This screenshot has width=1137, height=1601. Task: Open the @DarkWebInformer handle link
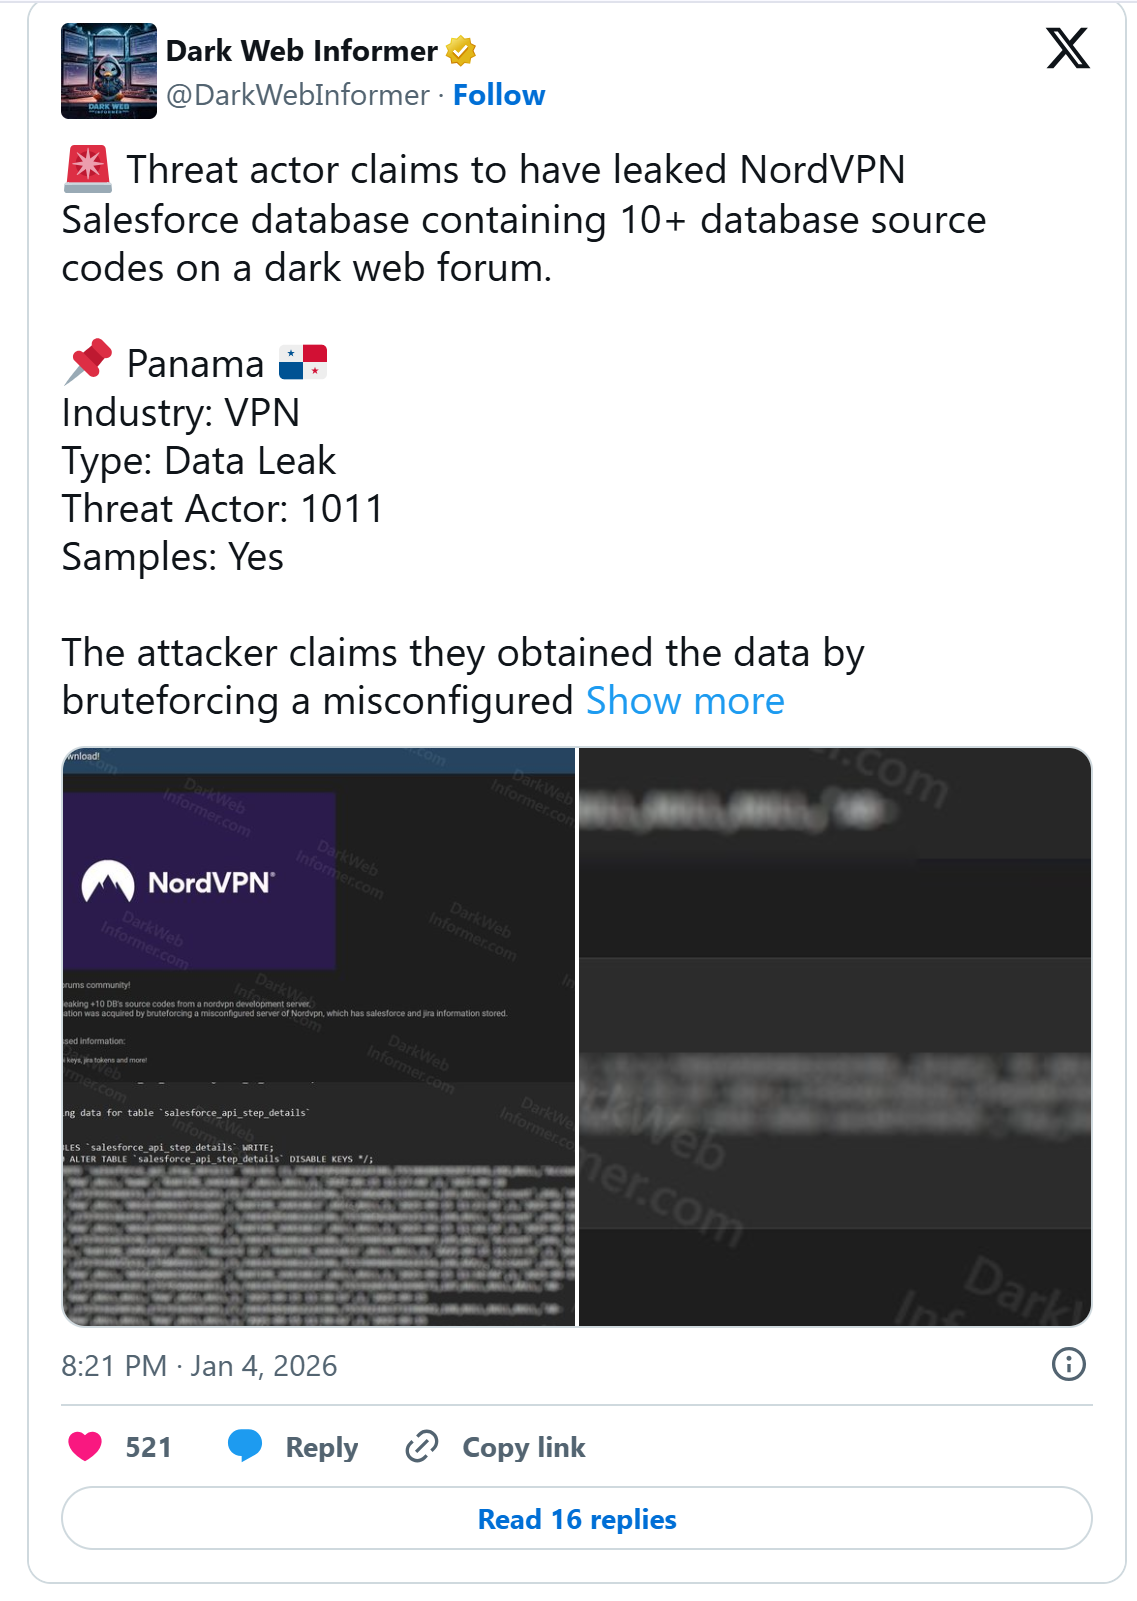297,95
